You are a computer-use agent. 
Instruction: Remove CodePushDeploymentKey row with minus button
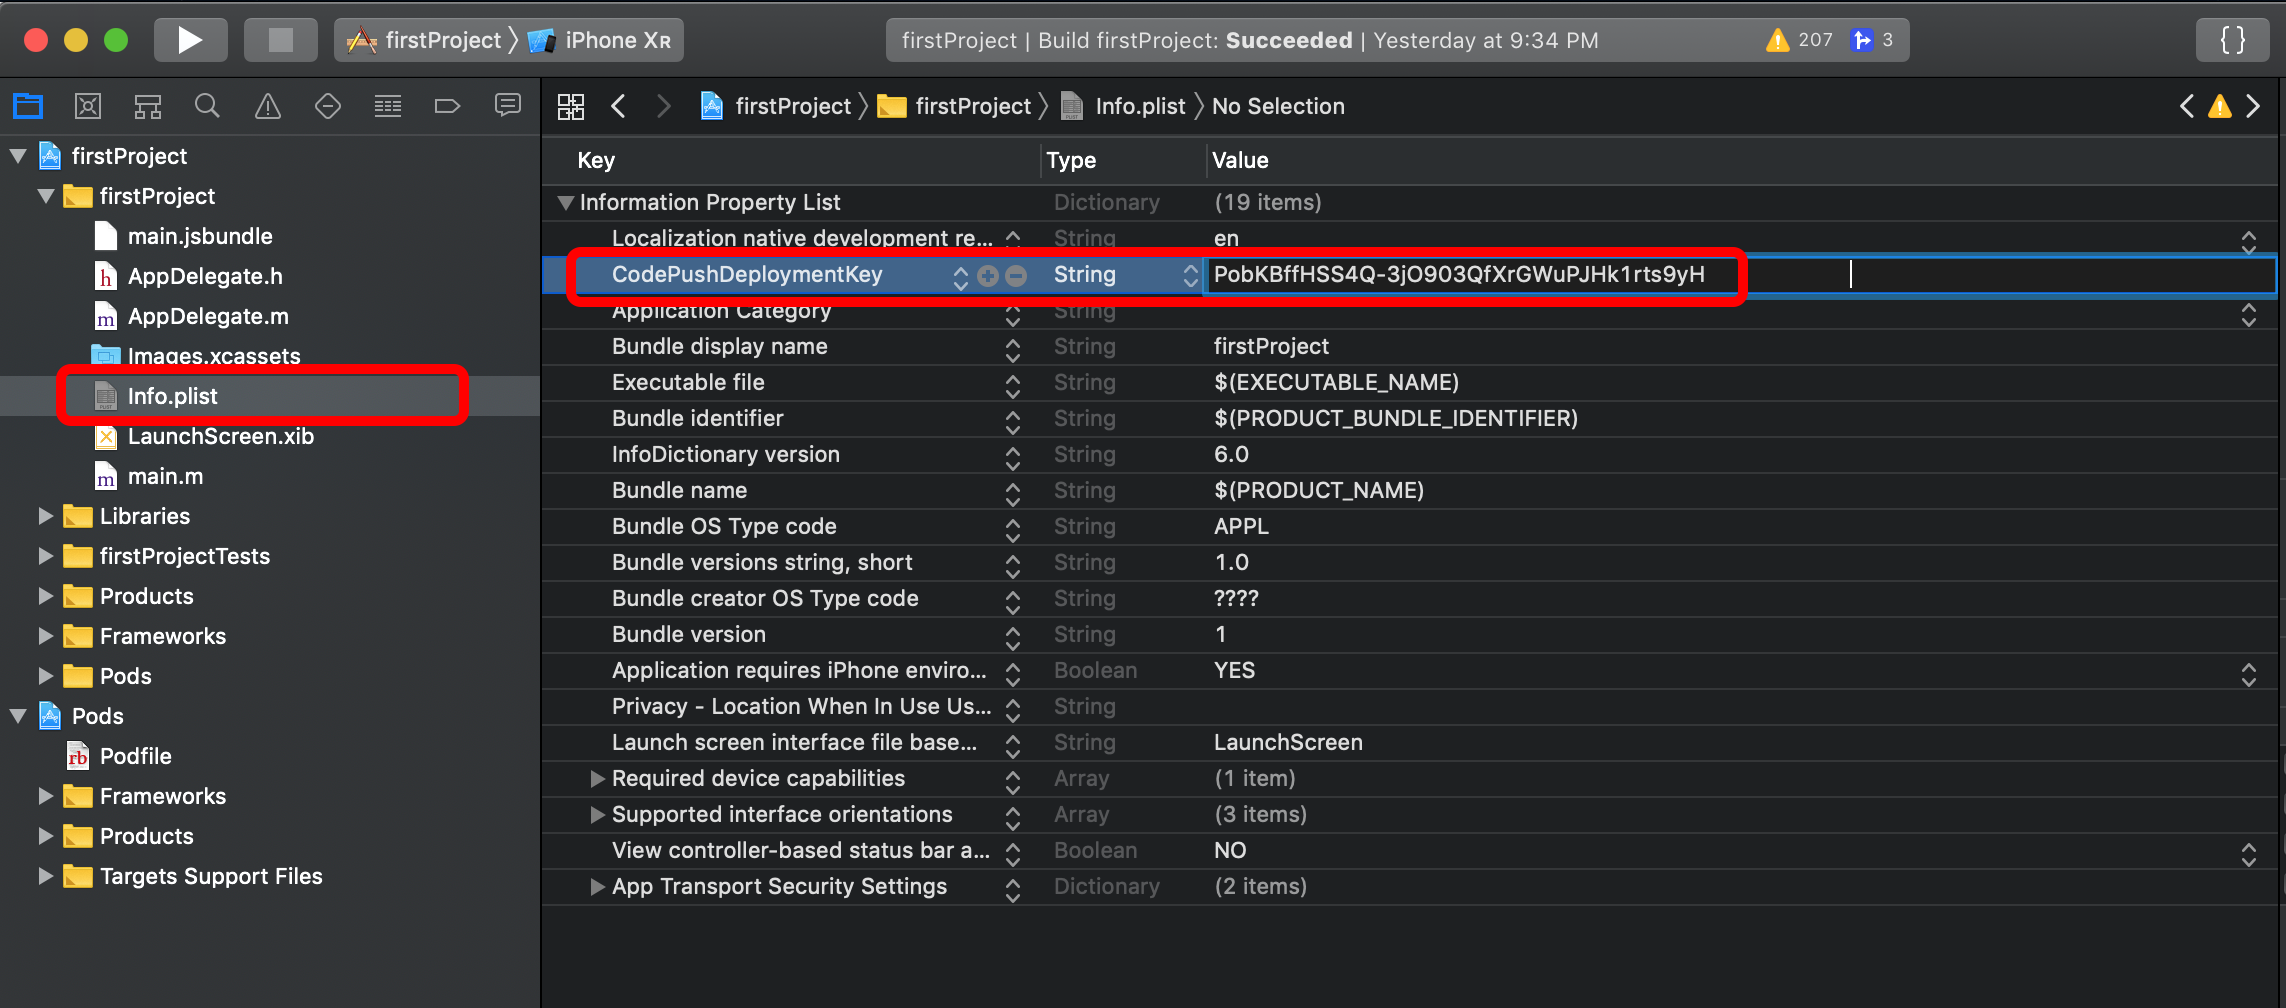tap(1016, 275)
